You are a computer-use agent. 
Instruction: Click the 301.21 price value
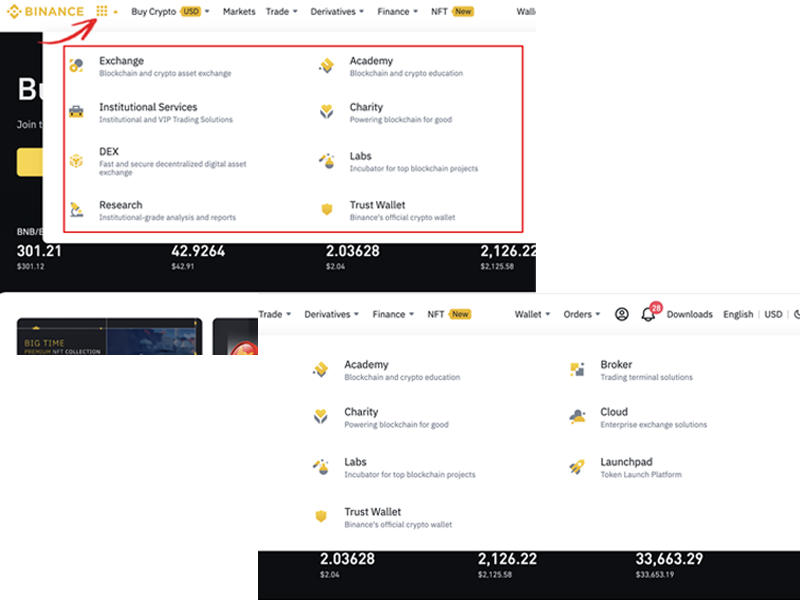pos(39,251)
